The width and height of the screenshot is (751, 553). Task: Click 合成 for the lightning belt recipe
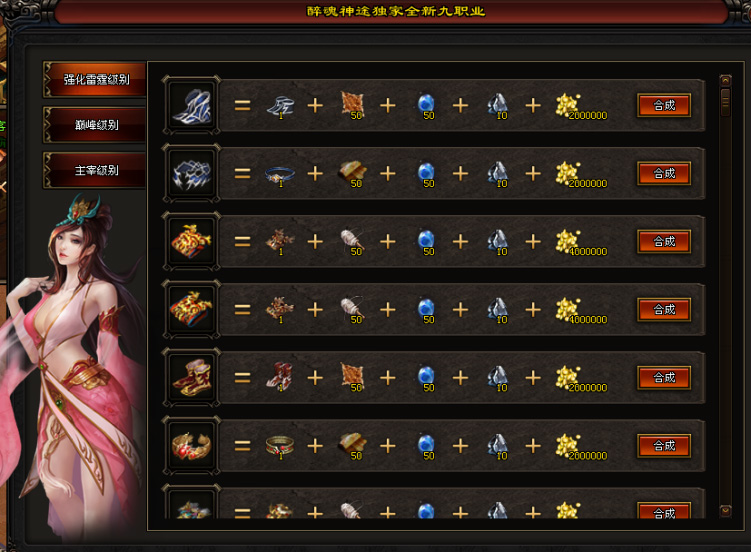pyautogui.click(x=664, y=173)
